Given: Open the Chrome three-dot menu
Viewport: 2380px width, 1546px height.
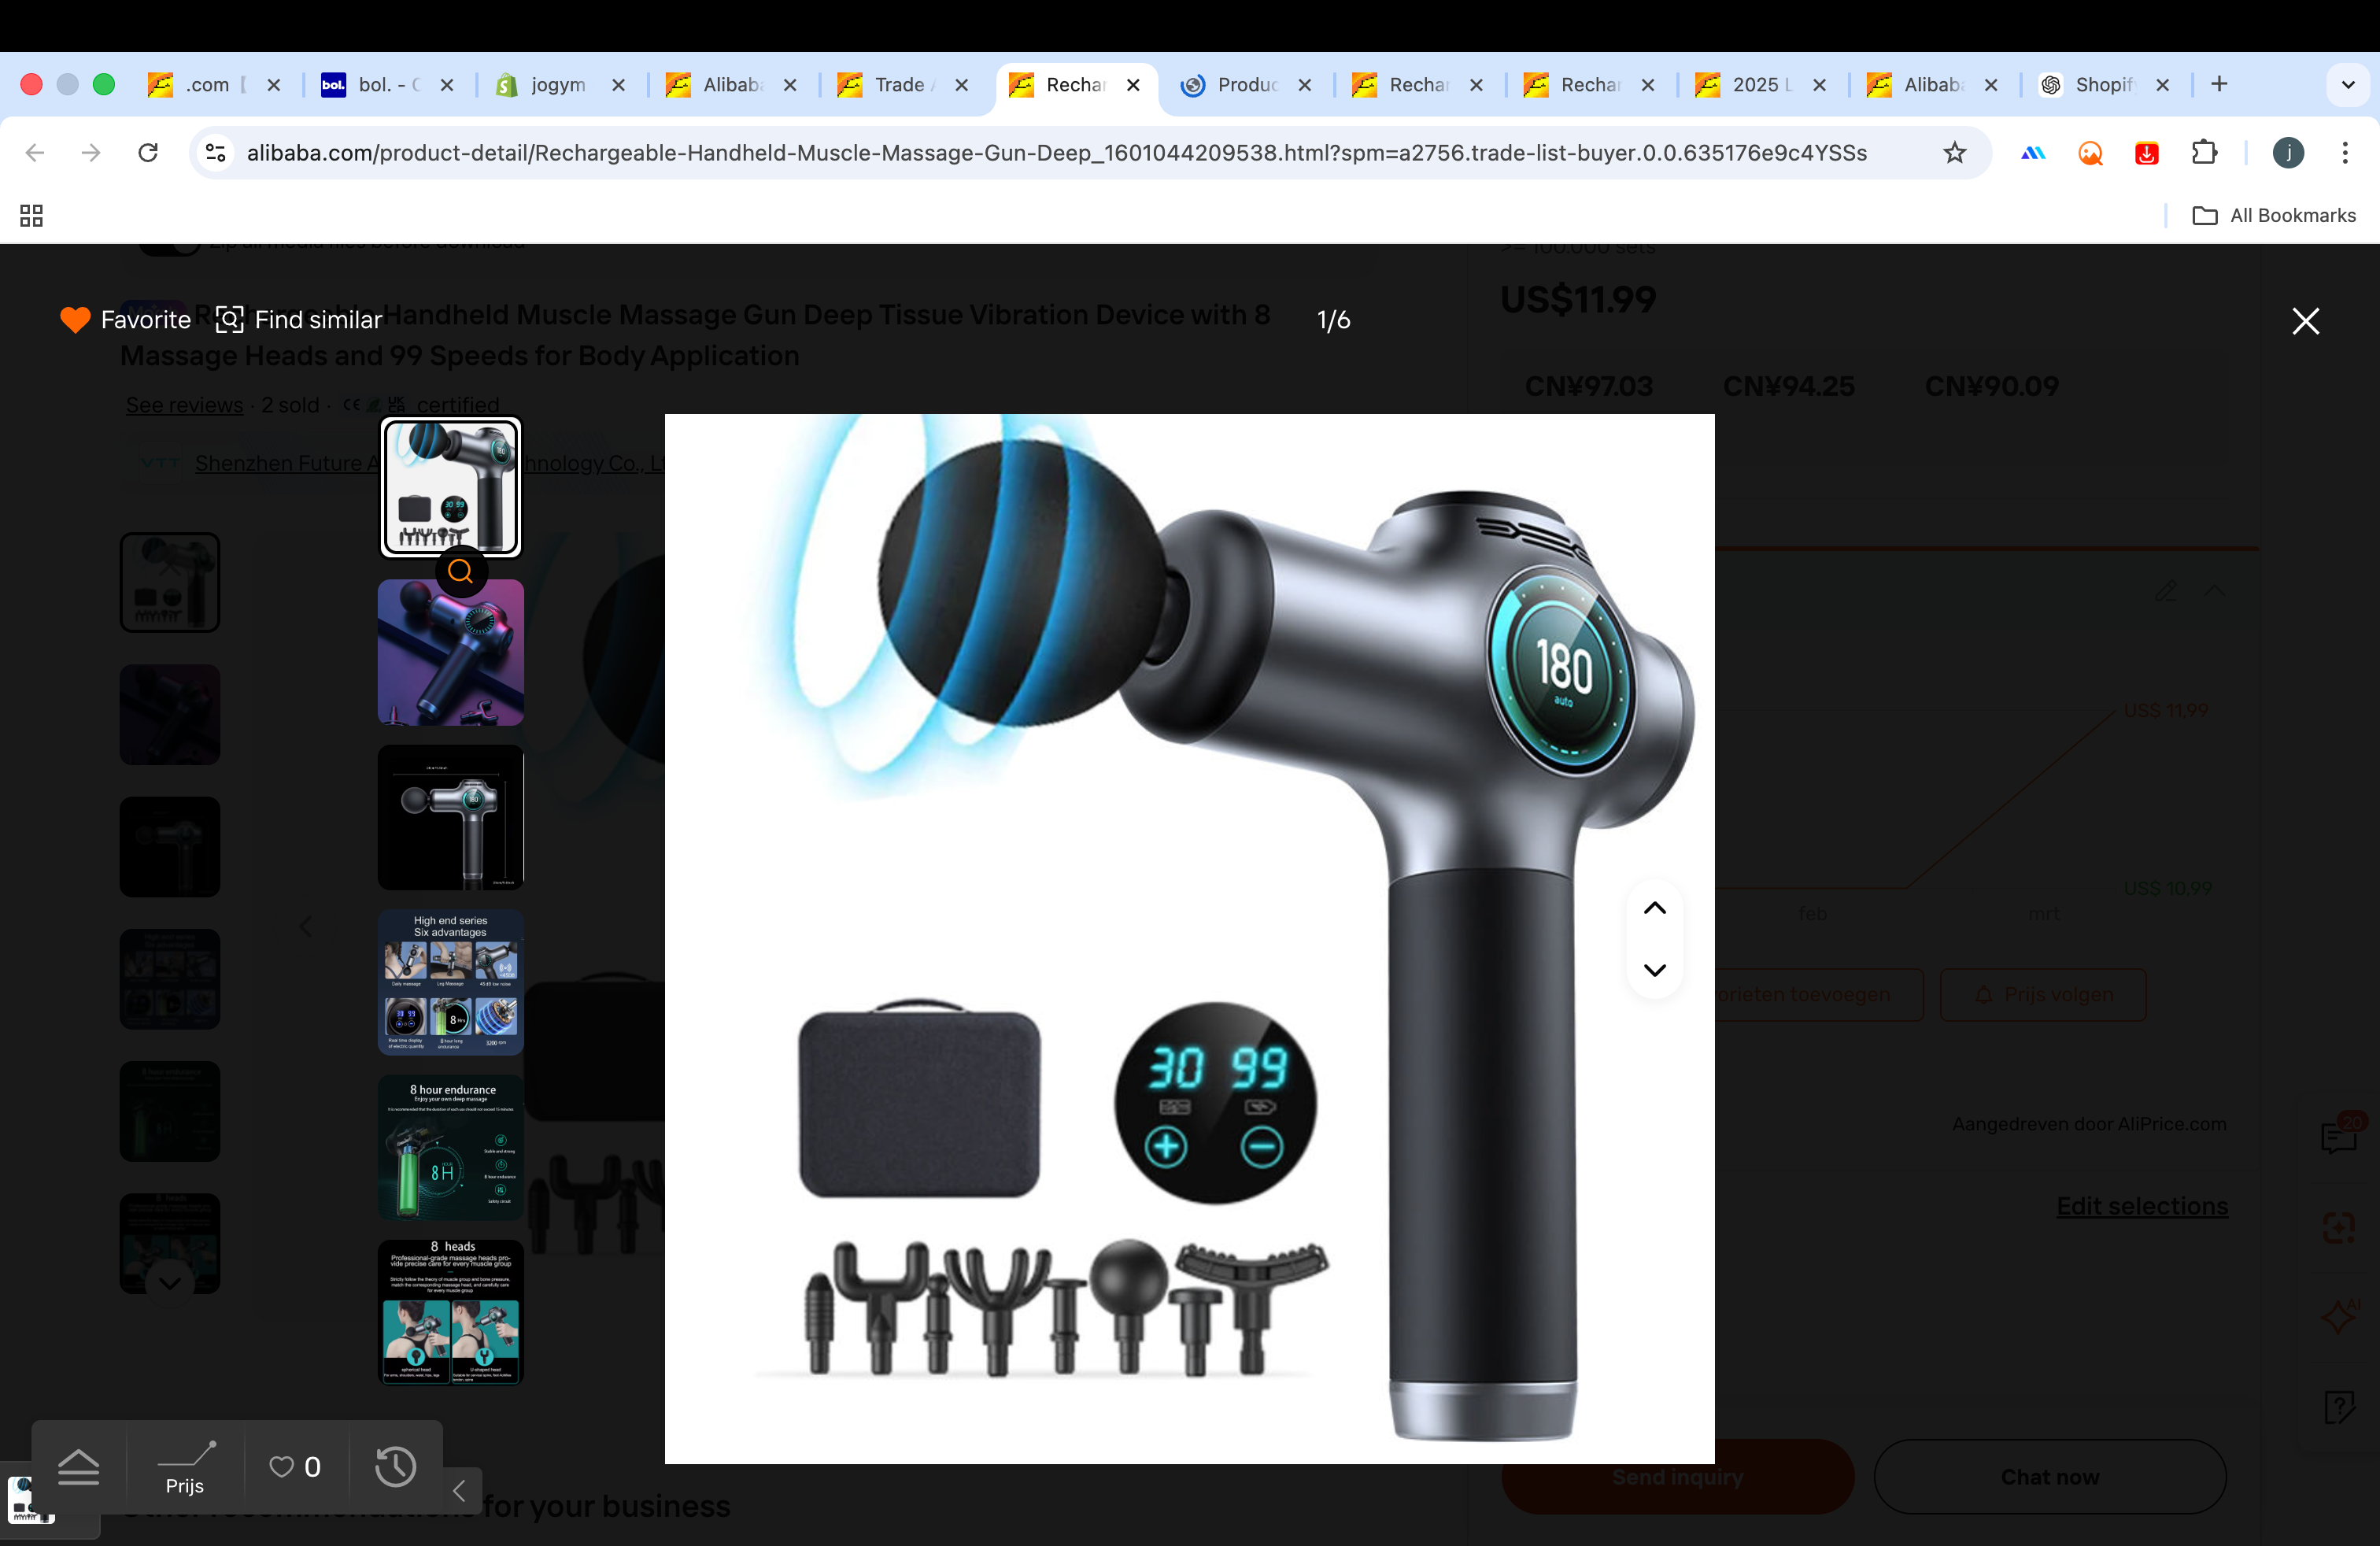Looking at the screenshot, I should 2345,153.
